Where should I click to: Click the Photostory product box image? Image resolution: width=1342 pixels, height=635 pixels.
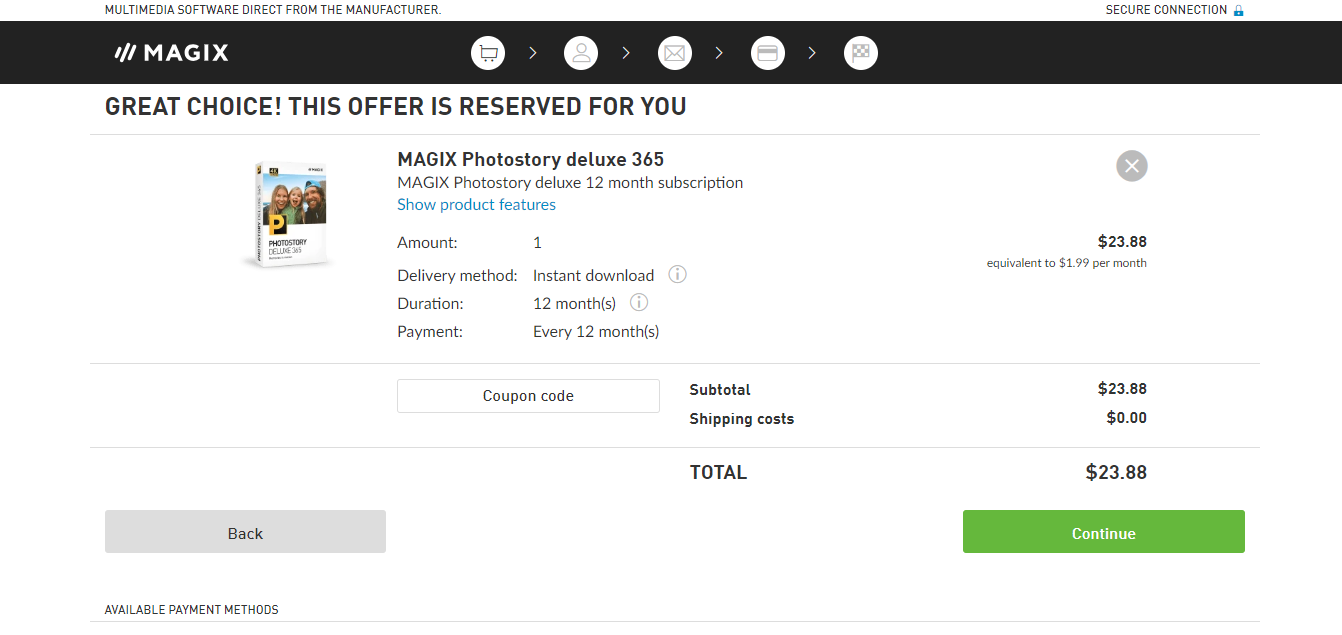point(289,215)
